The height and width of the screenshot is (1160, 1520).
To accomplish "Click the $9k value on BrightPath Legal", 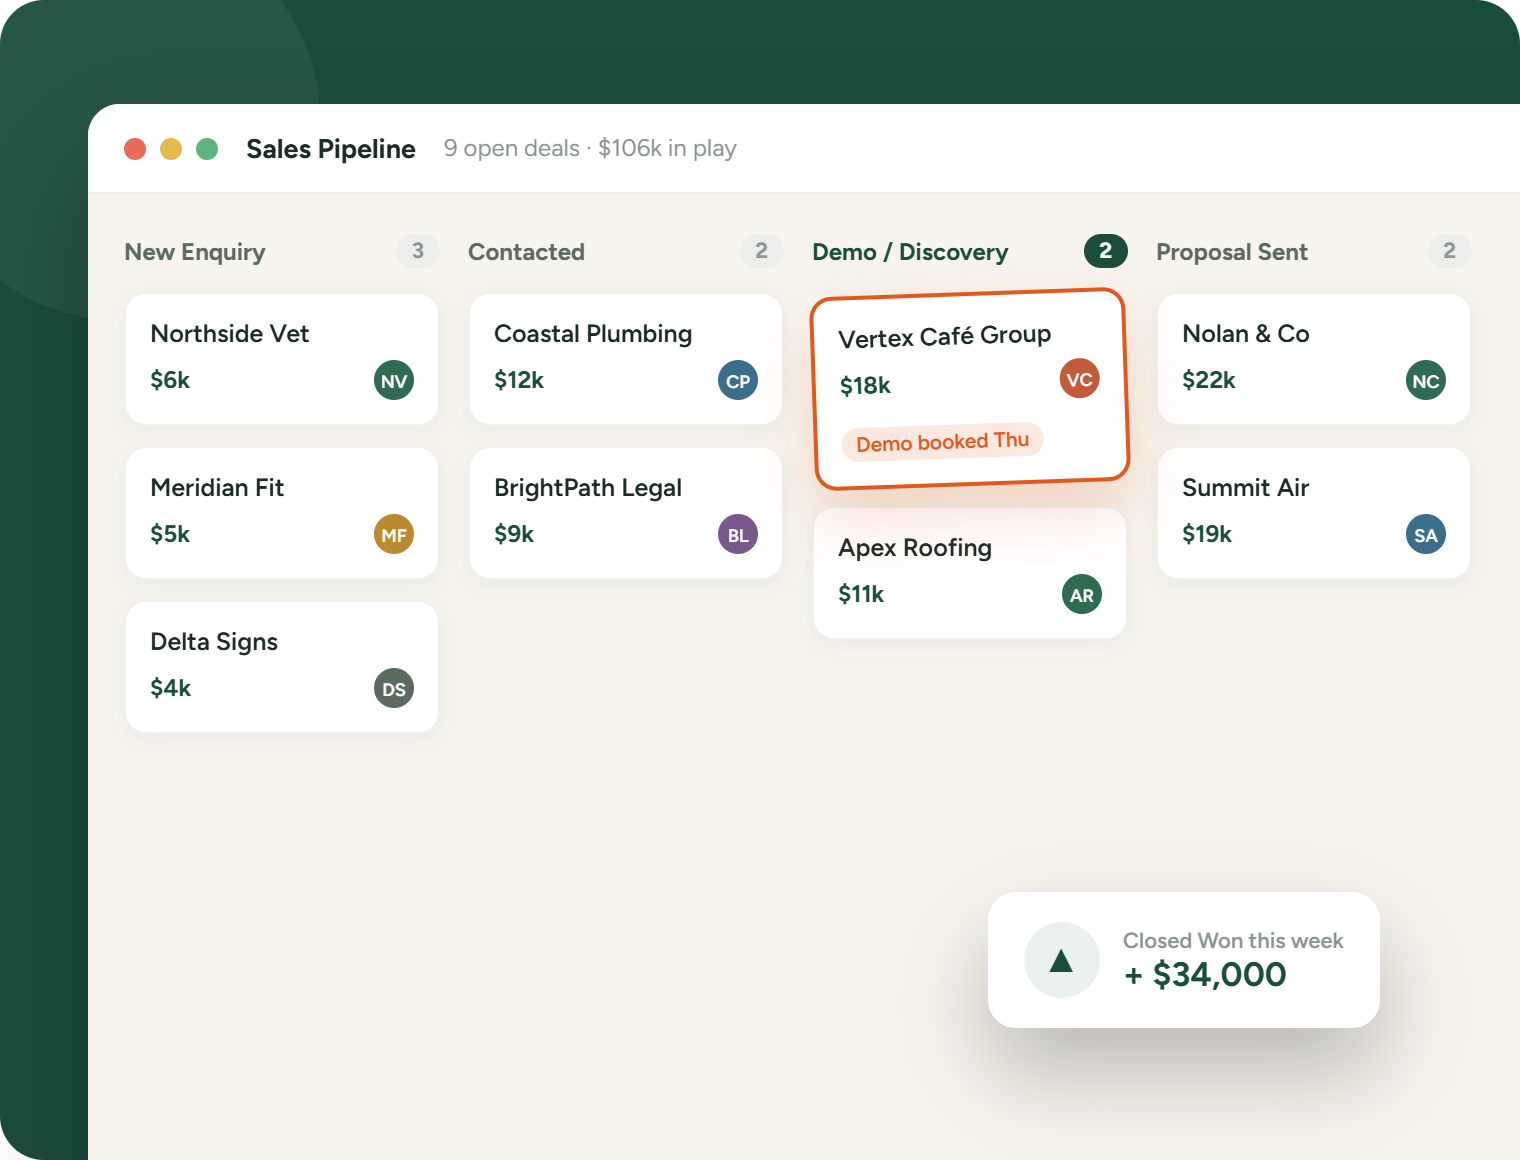I will pyautogui.click(x=514, y=534).
